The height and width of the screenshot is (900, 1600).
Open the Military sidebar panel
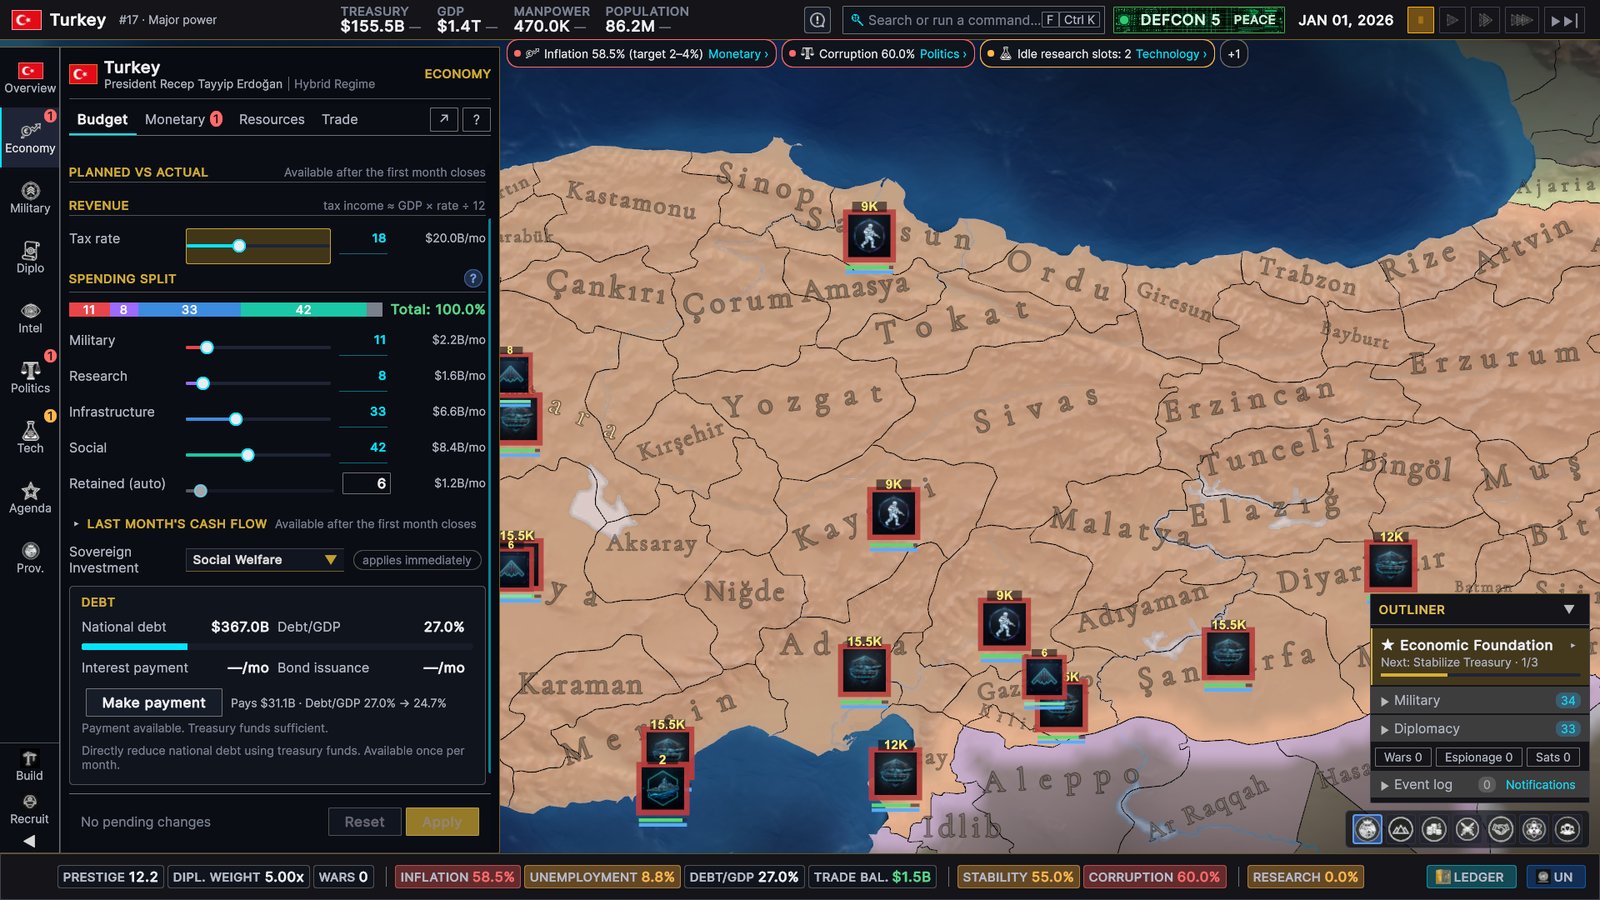(x=30, y=197)
